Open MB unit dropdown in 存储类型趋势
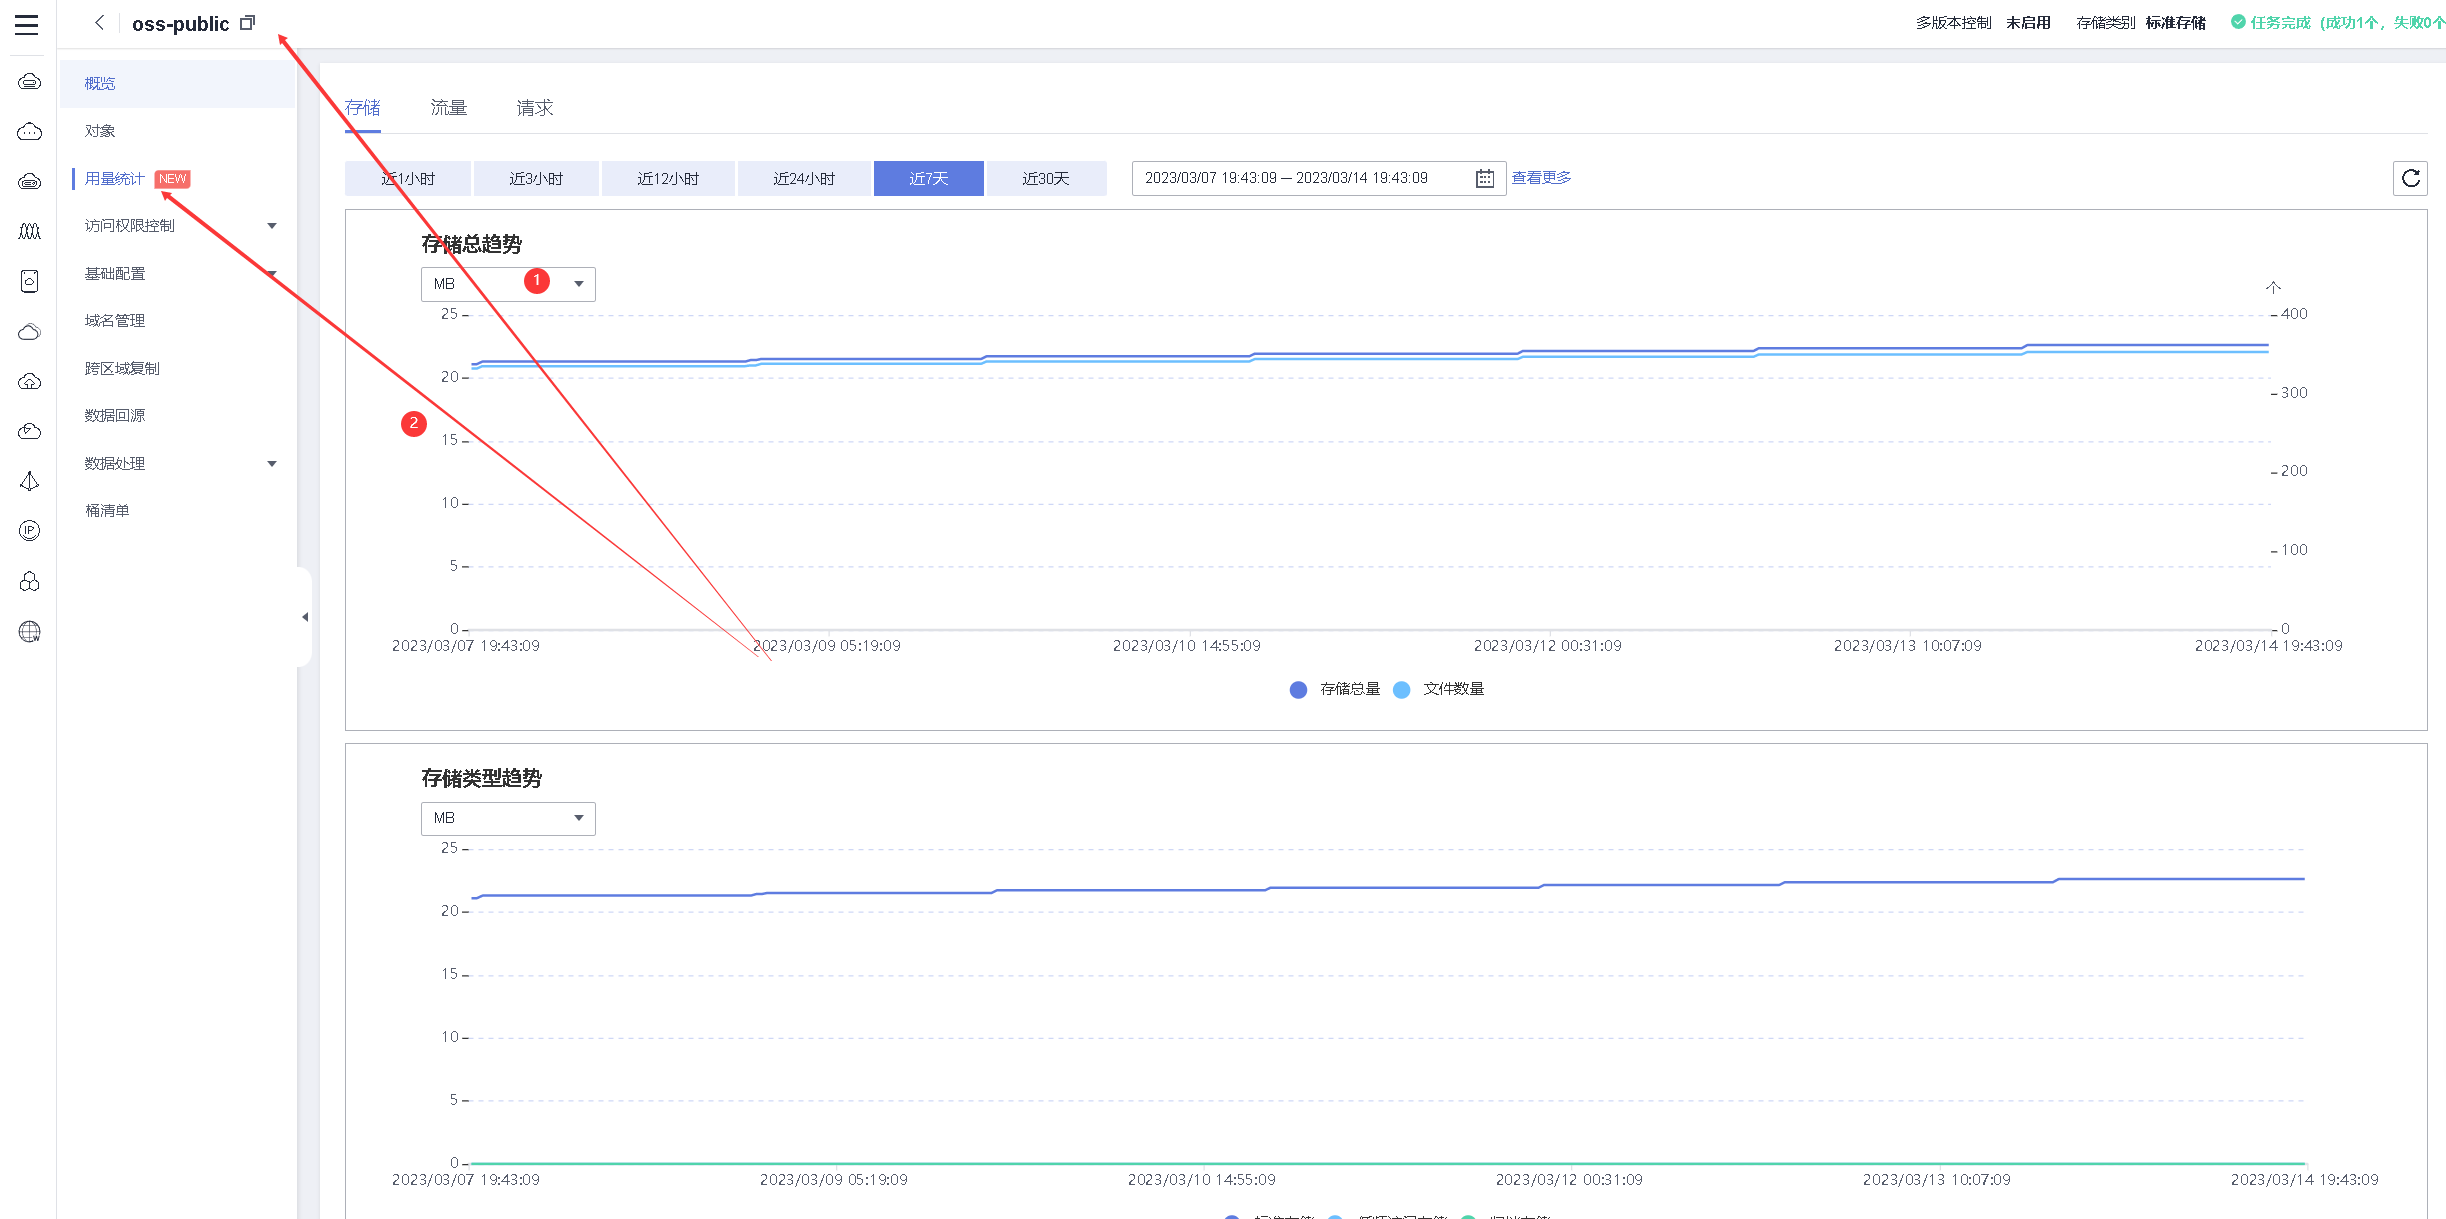 pyautogui.click(x=507, y=818)
